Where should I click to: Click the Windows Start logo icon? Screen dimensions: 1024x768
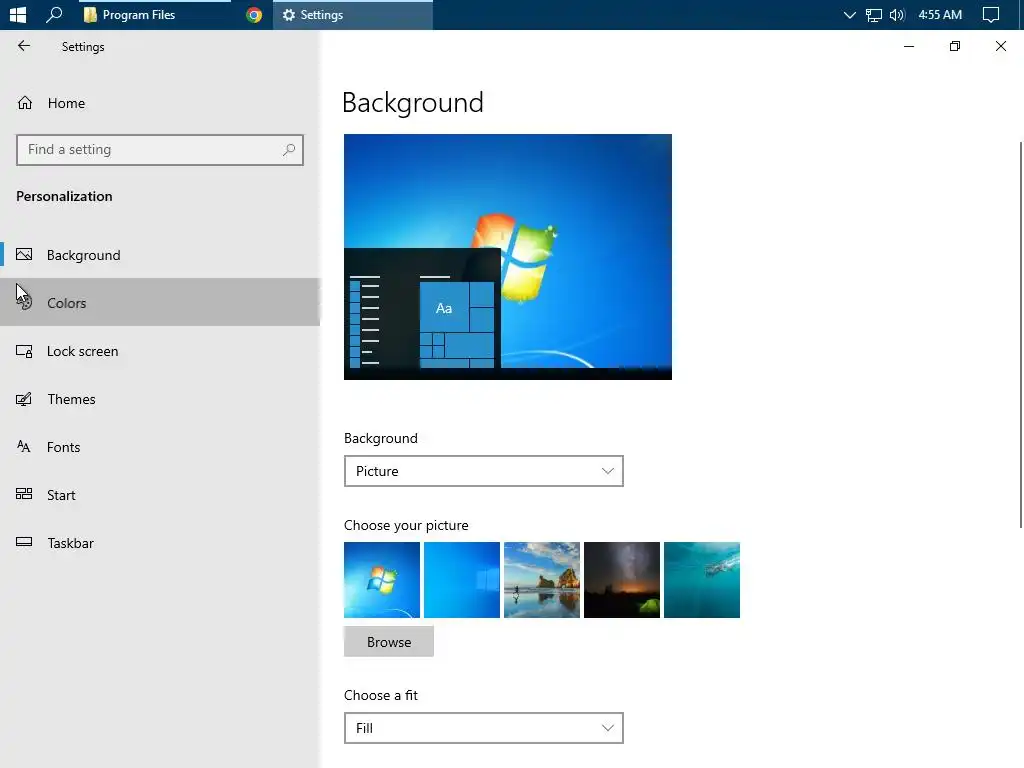[x=18, y=14]
